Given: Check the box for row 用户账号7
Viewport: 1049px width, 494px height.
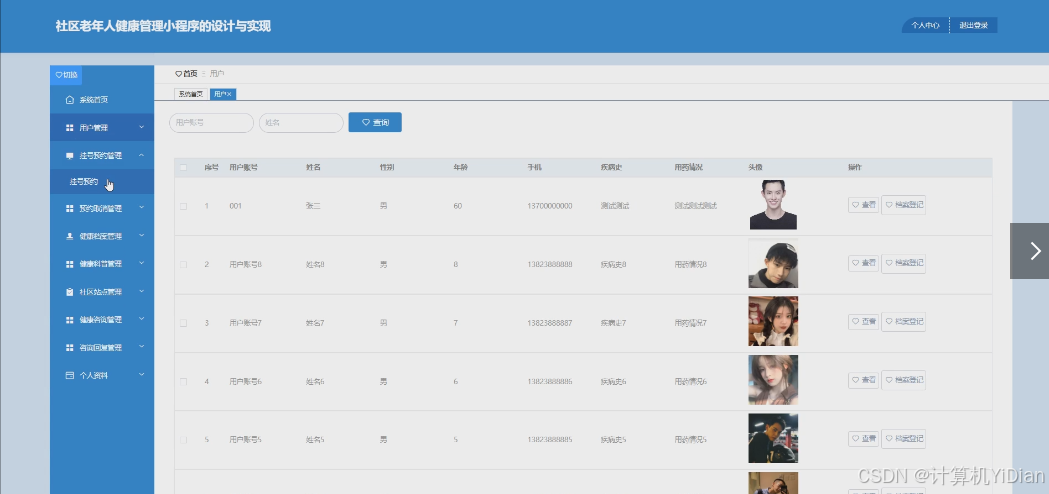Looking at the screenshot, I should (x=183, y=323).
